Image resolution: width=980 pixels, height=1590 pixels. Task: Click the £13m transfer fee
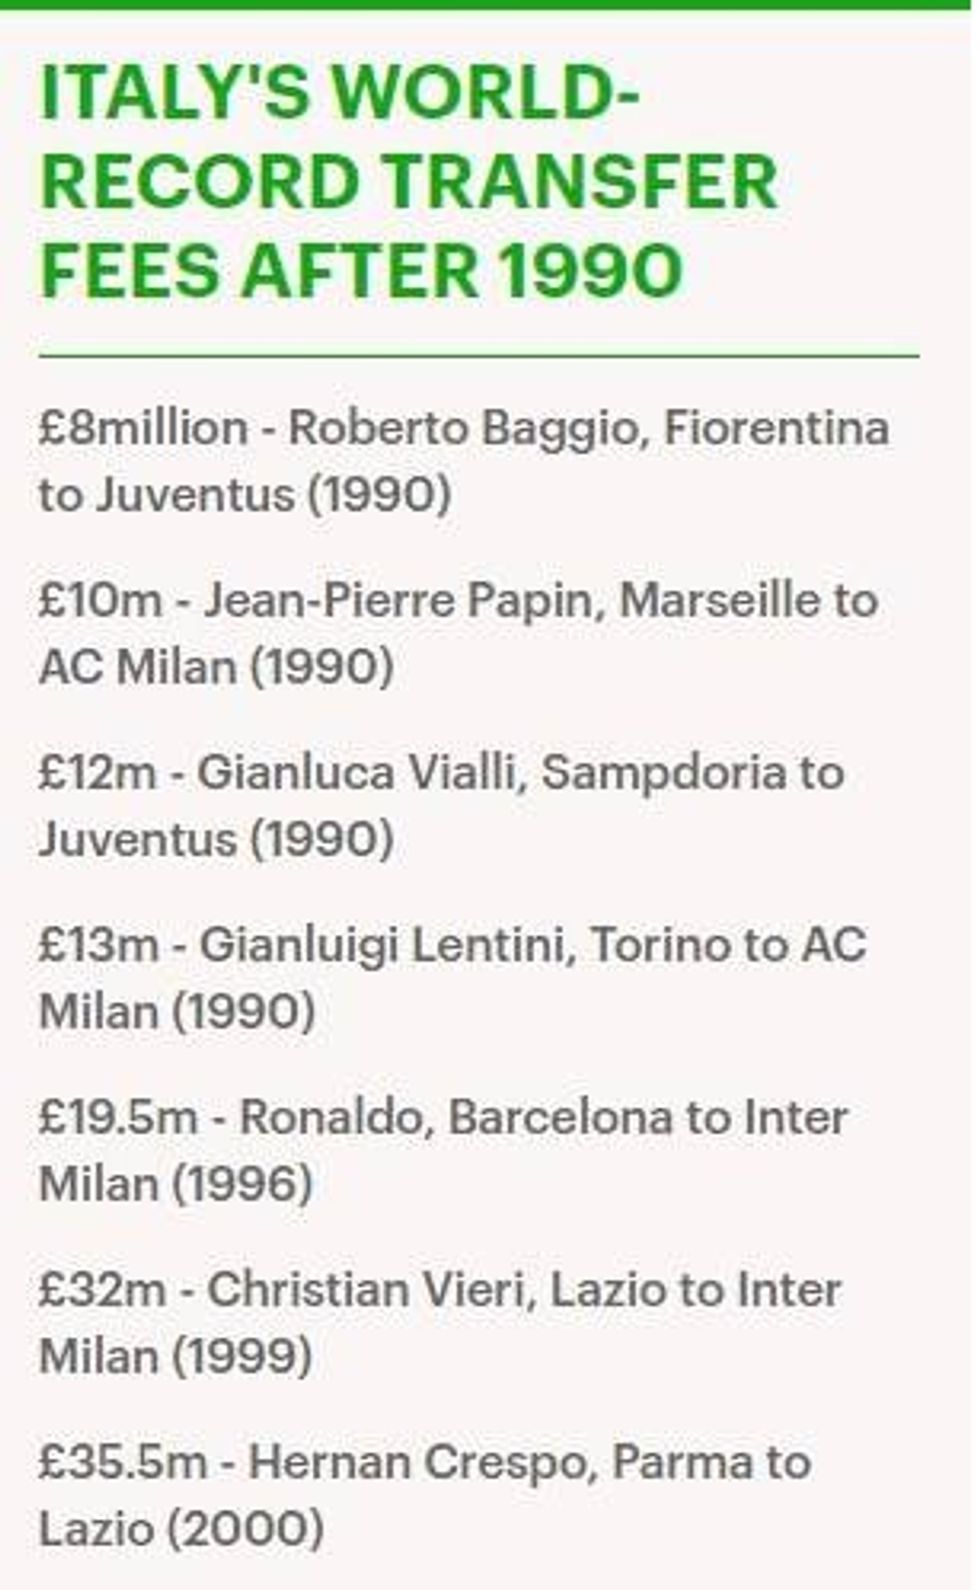[98, 945]
